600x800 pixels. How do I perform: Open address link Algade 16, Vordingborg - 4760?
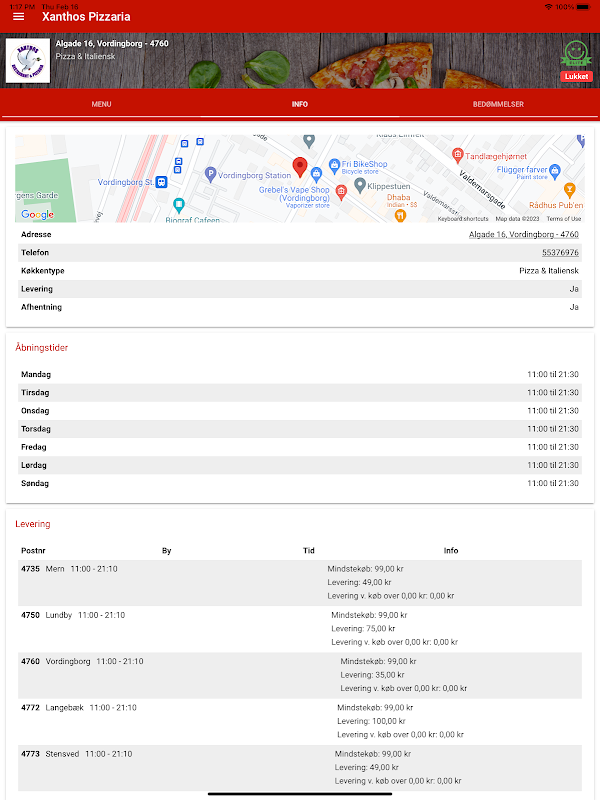coord(523,235)
